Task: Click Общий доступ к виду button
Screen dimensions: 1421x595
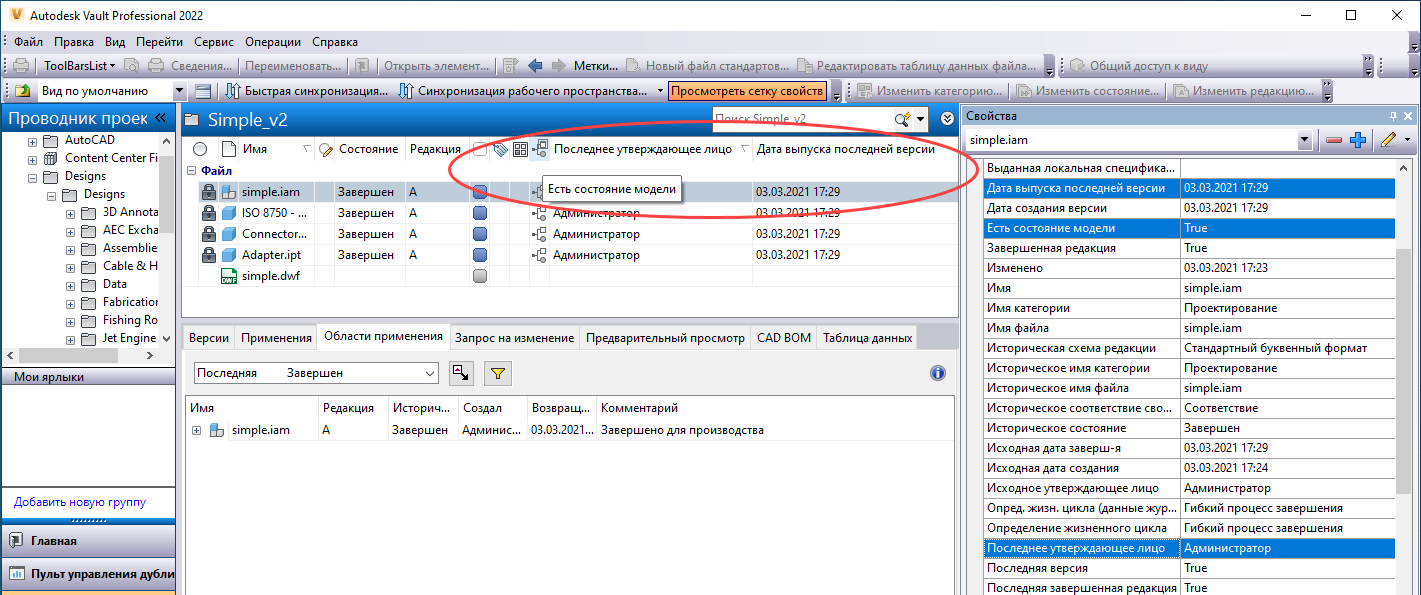Action: click(x=1139, y=66)
